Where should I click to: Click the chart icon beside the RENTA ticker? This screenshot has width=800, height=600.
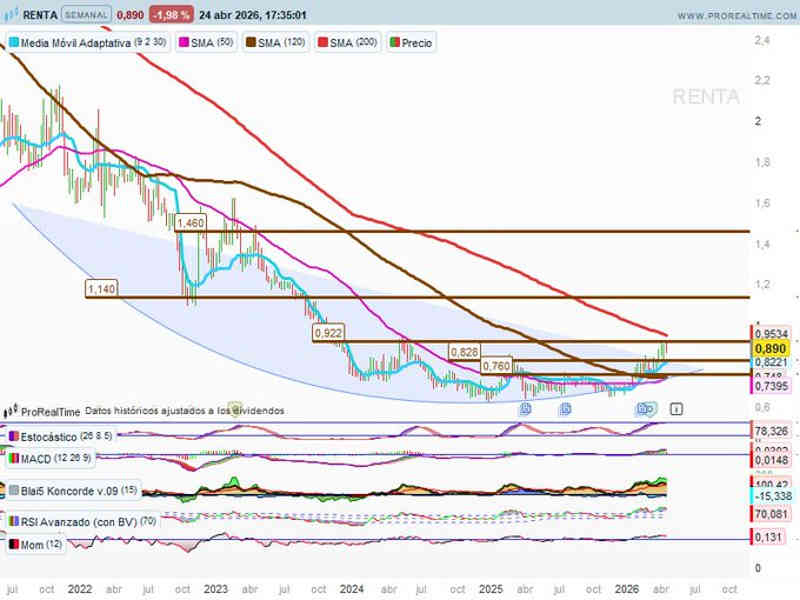(11, 16)
